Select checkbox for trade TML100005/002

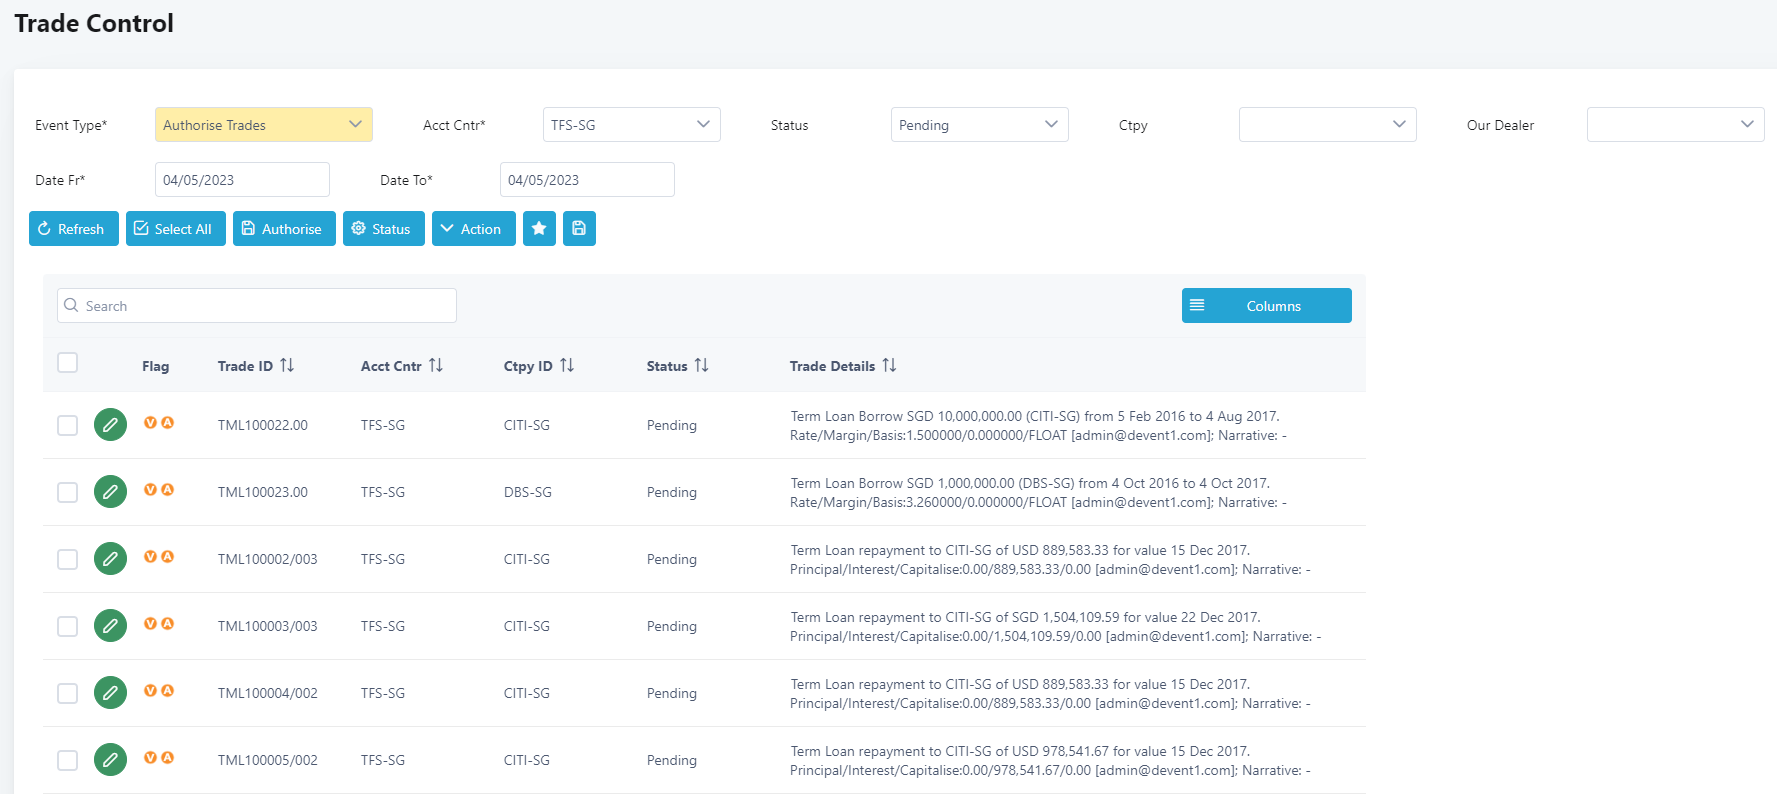pos(67,760)
